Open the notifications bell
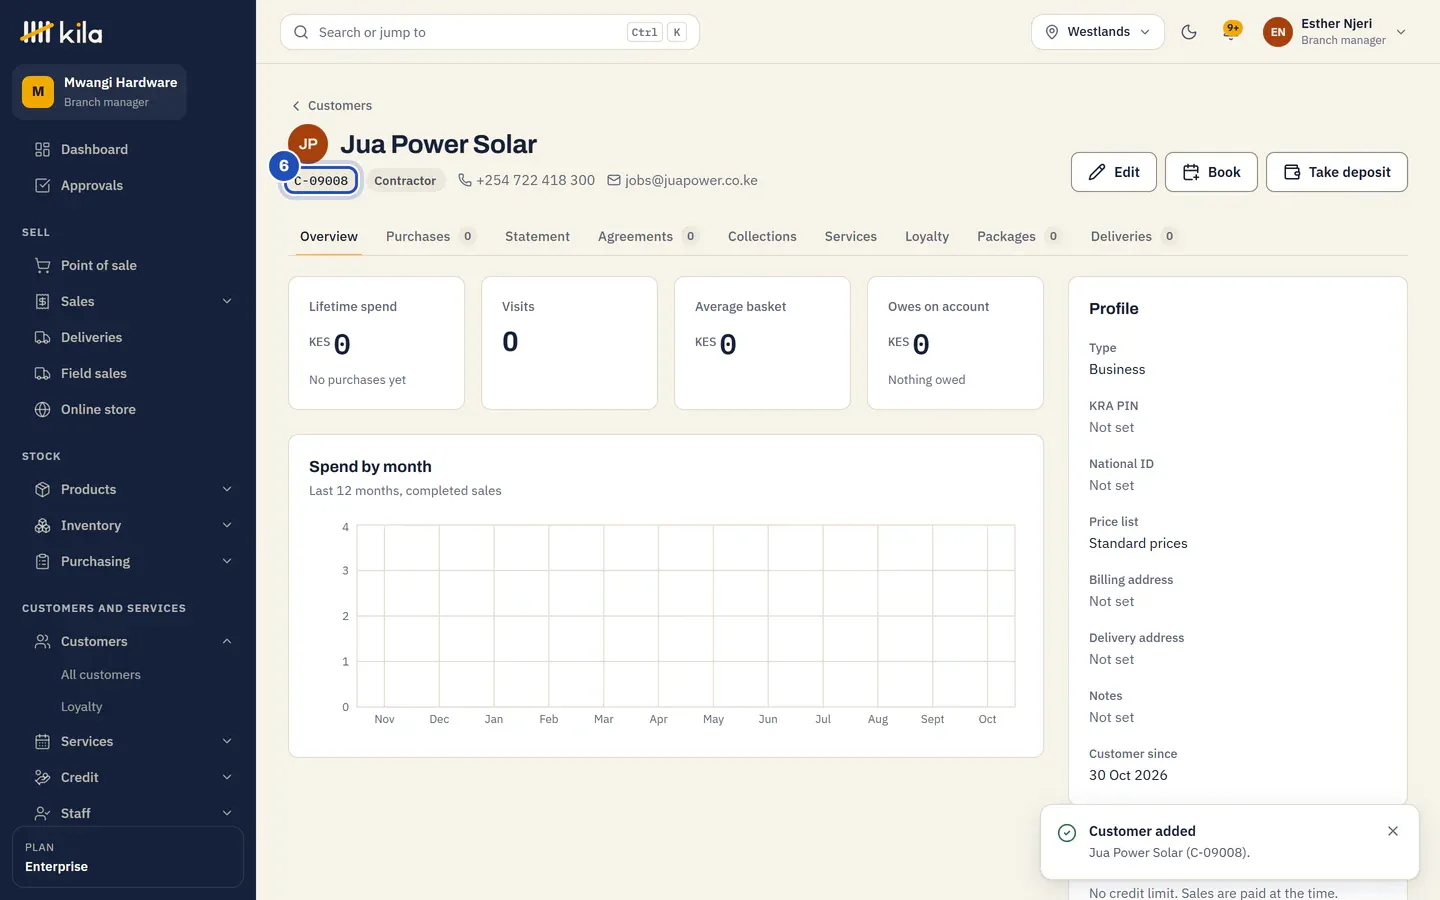 [1232, 32]
